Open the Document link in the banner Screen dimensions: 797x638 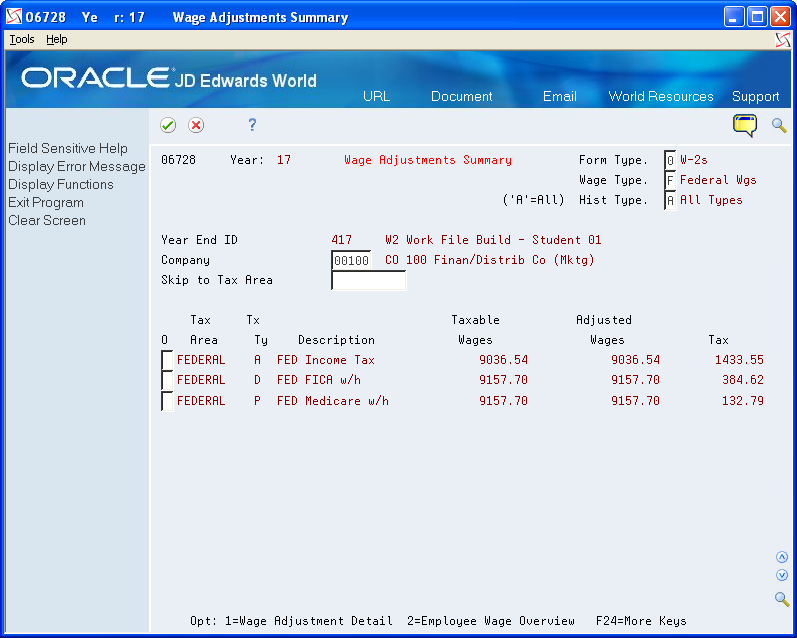pos(462,96)
